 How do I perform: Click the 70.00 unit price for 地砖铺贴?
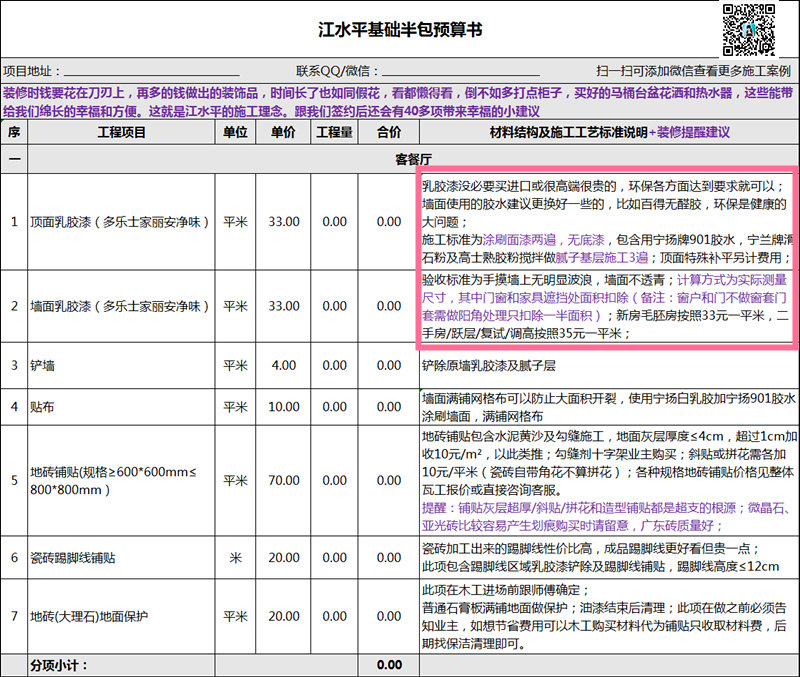[x=283, y=481]
